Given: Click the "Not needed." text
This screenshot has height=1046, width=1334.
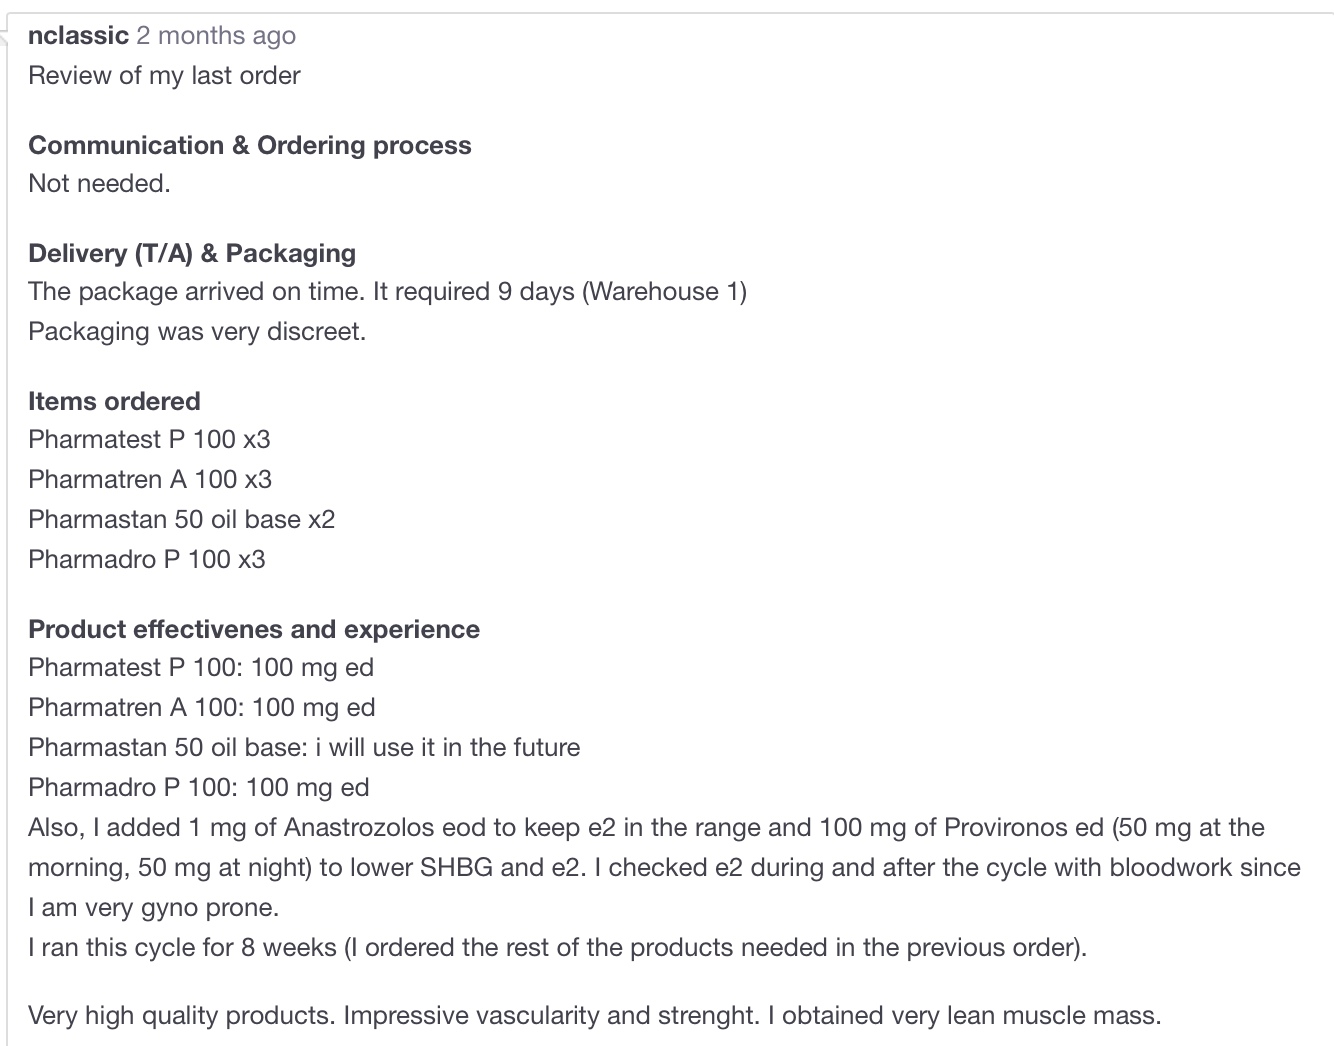Looking at the screenshot, I should (99, 184).
